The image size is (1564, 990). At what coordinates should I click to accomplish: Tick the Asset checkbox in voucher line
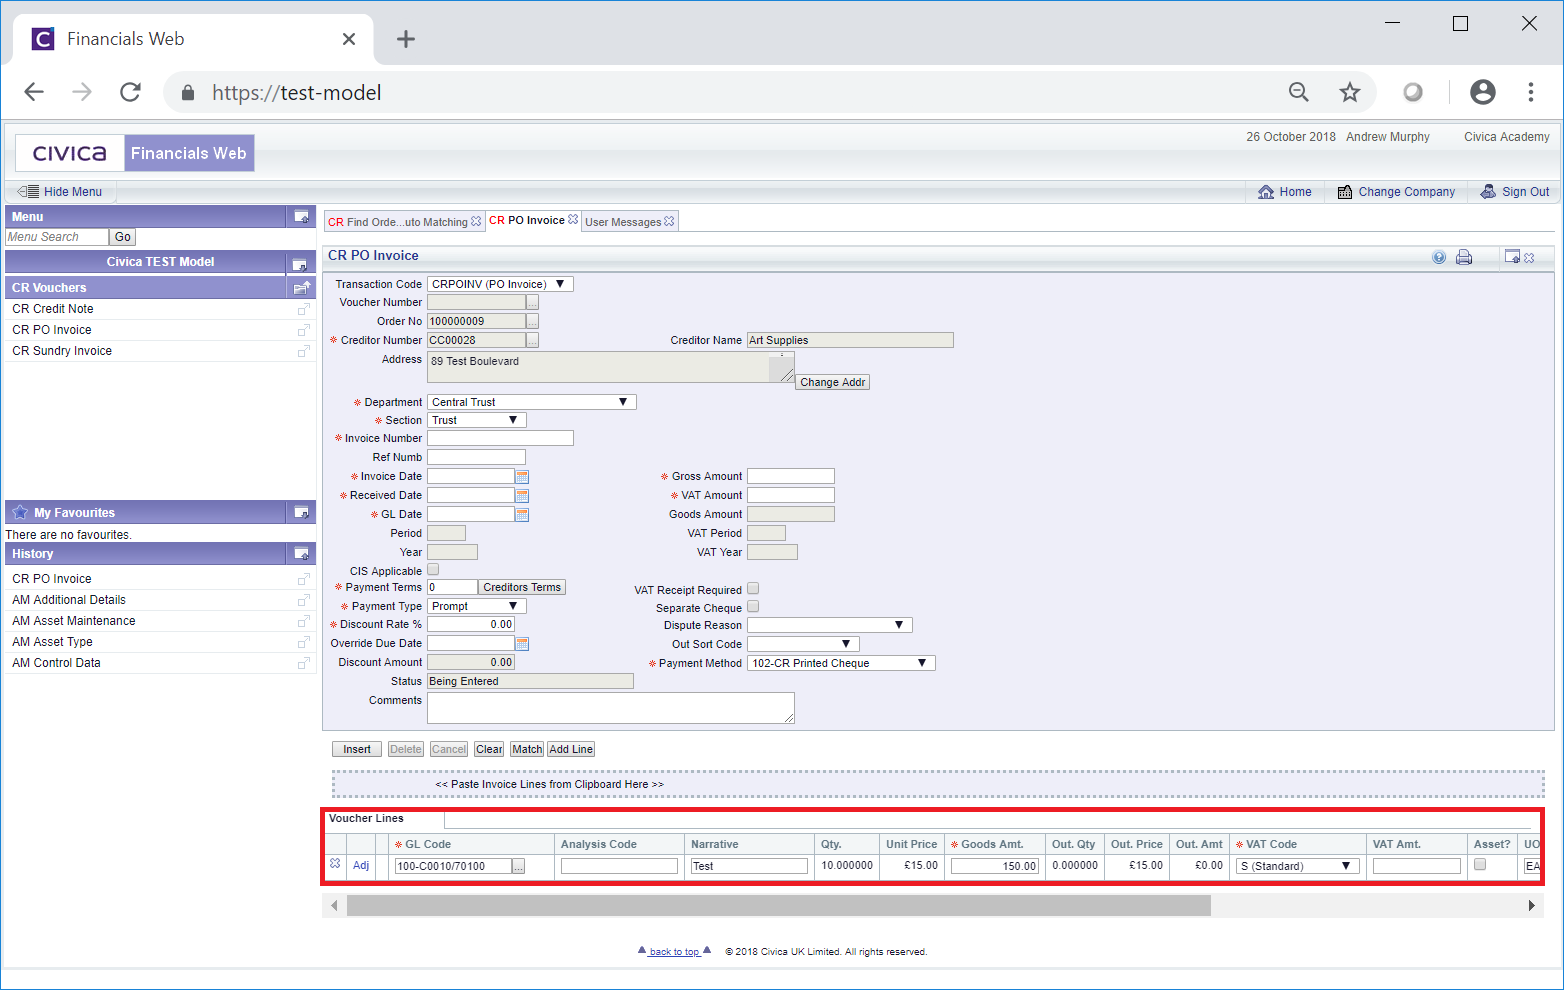pyautogui.click(x=1480, y=865)
